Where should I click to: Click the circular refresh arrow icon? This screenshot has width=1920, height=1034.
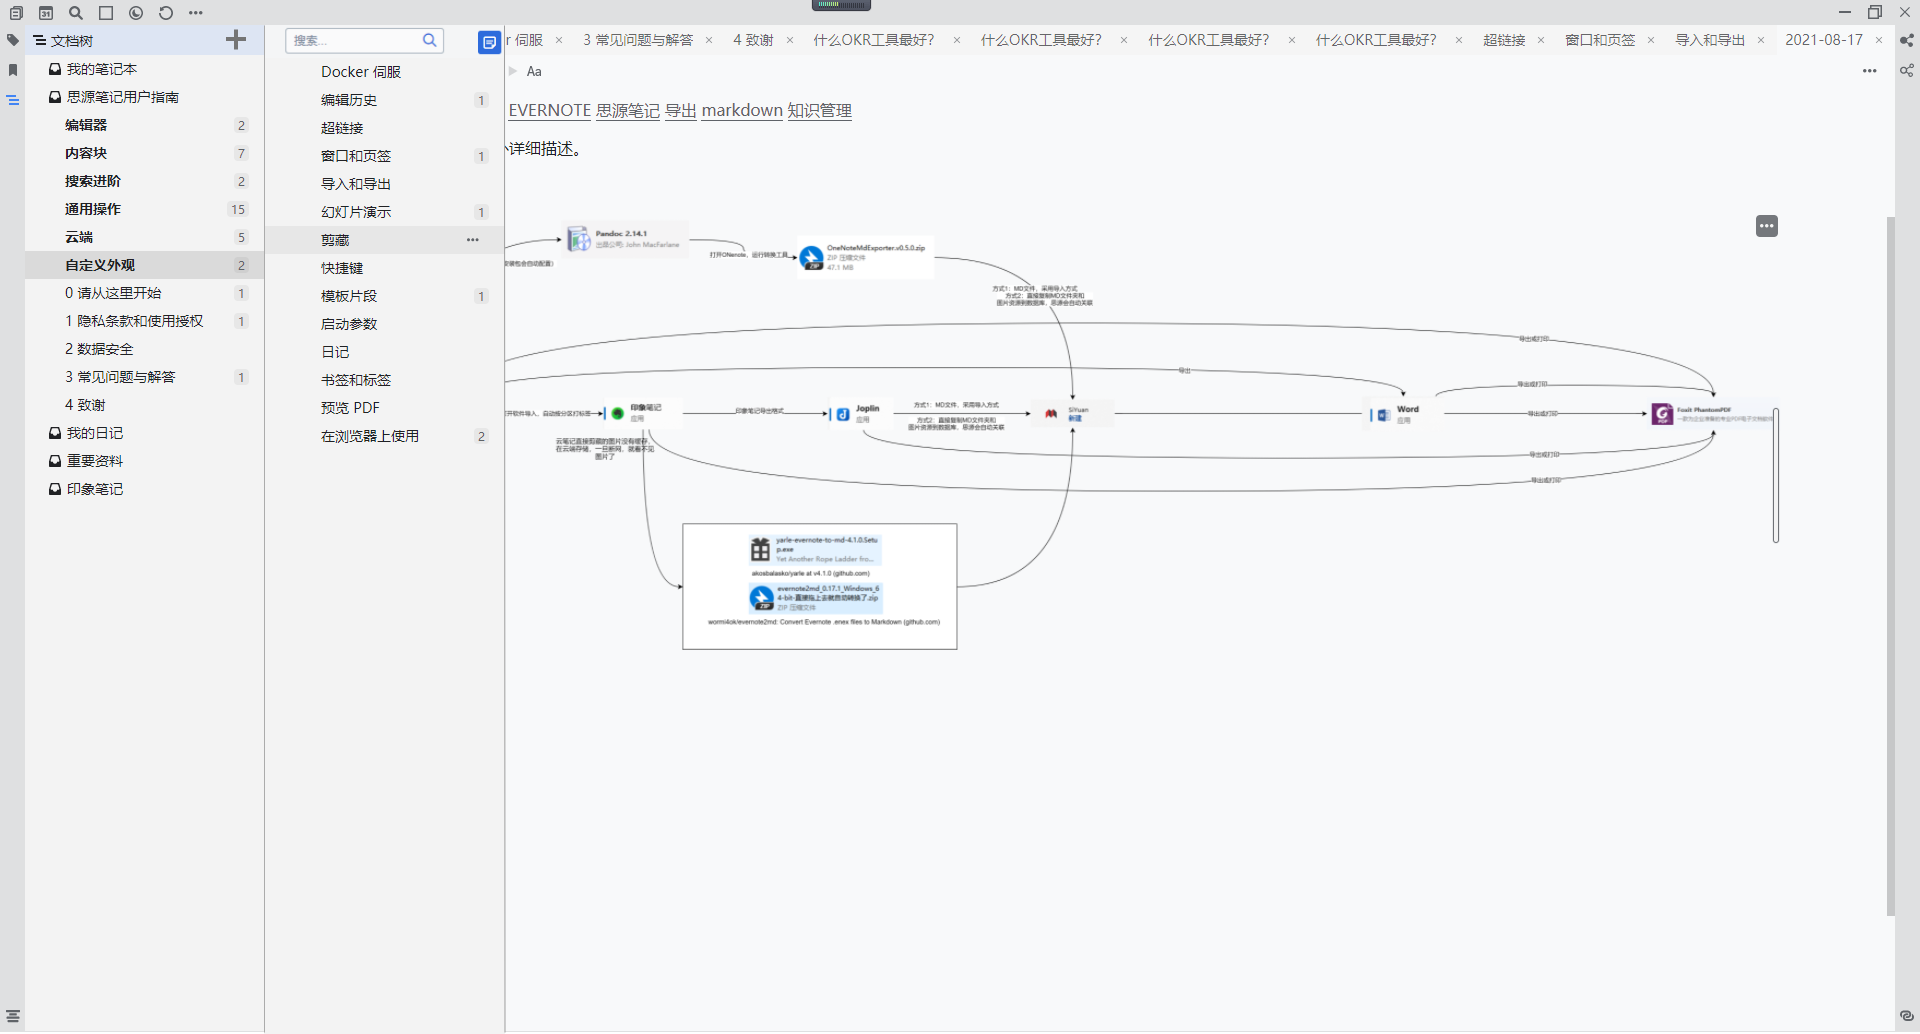pos(166,13)
